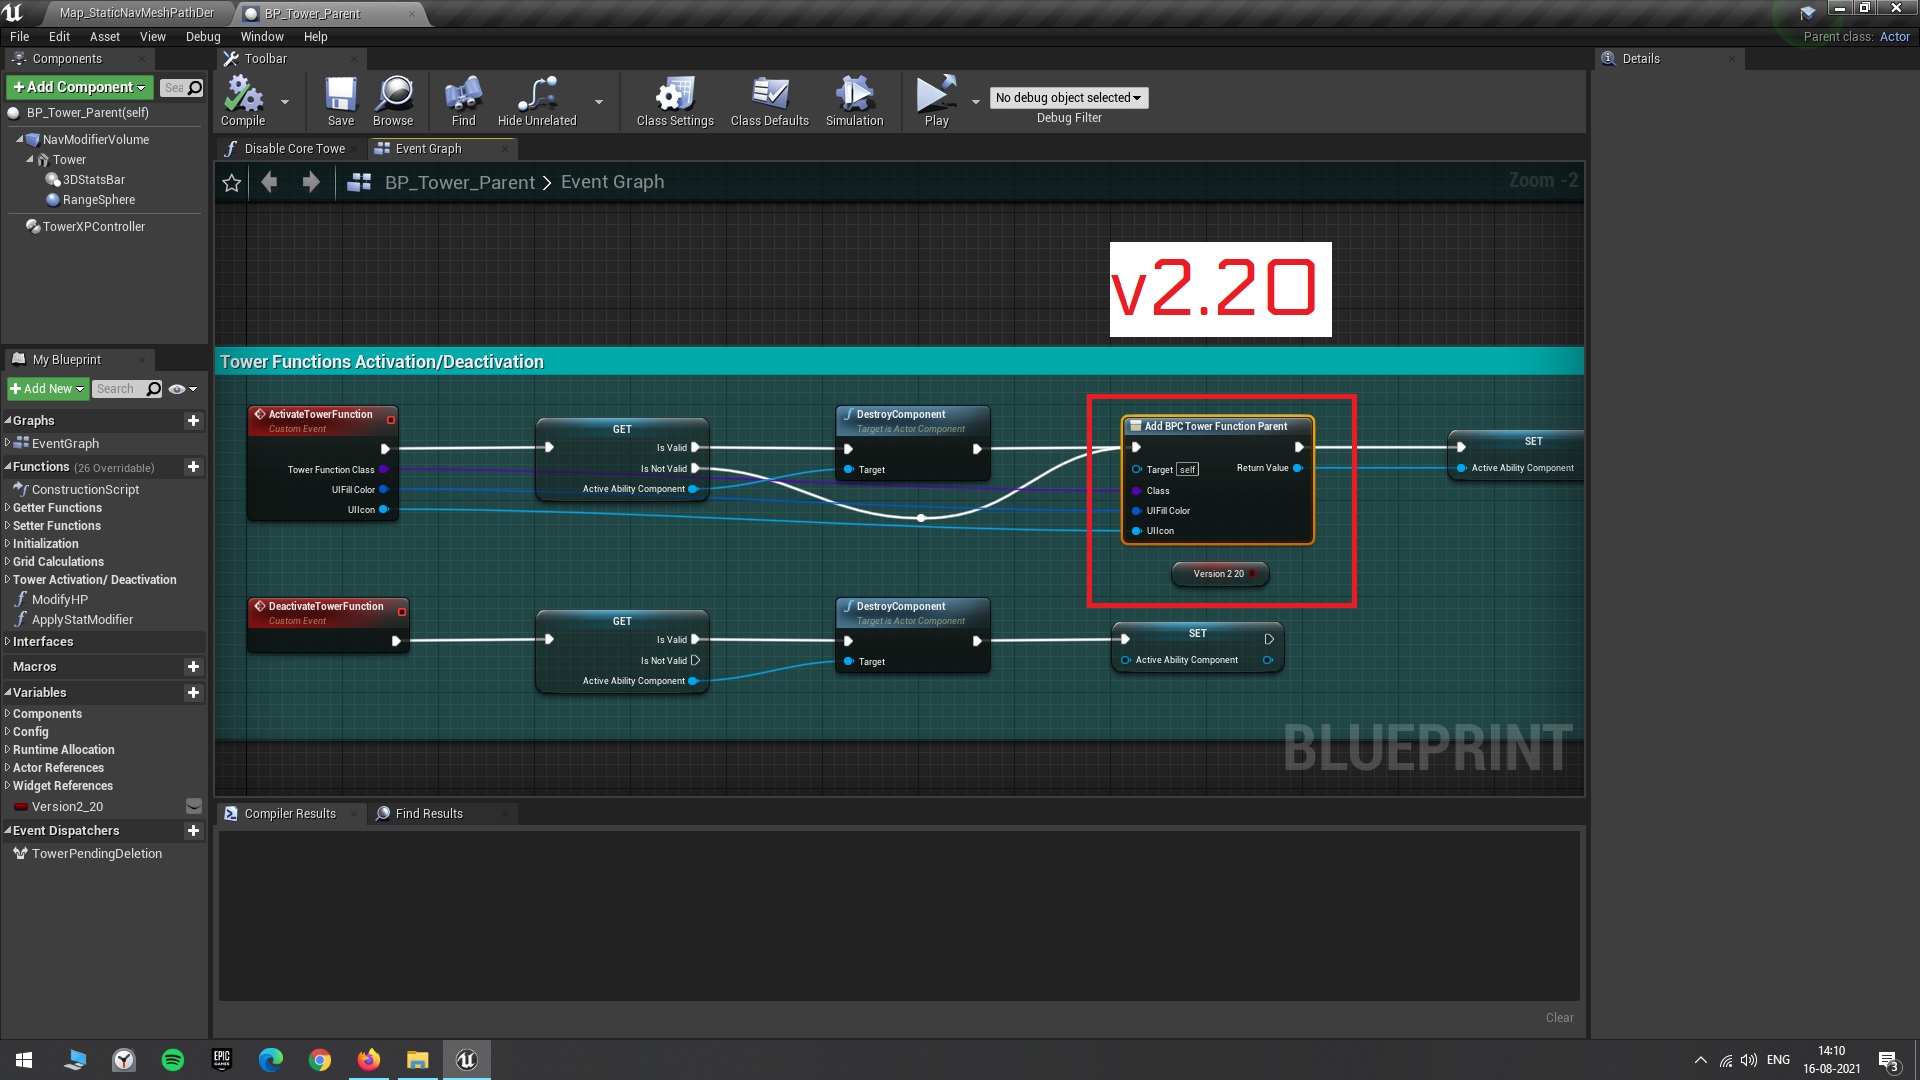Open the Add New dropdown

[47, 389]
